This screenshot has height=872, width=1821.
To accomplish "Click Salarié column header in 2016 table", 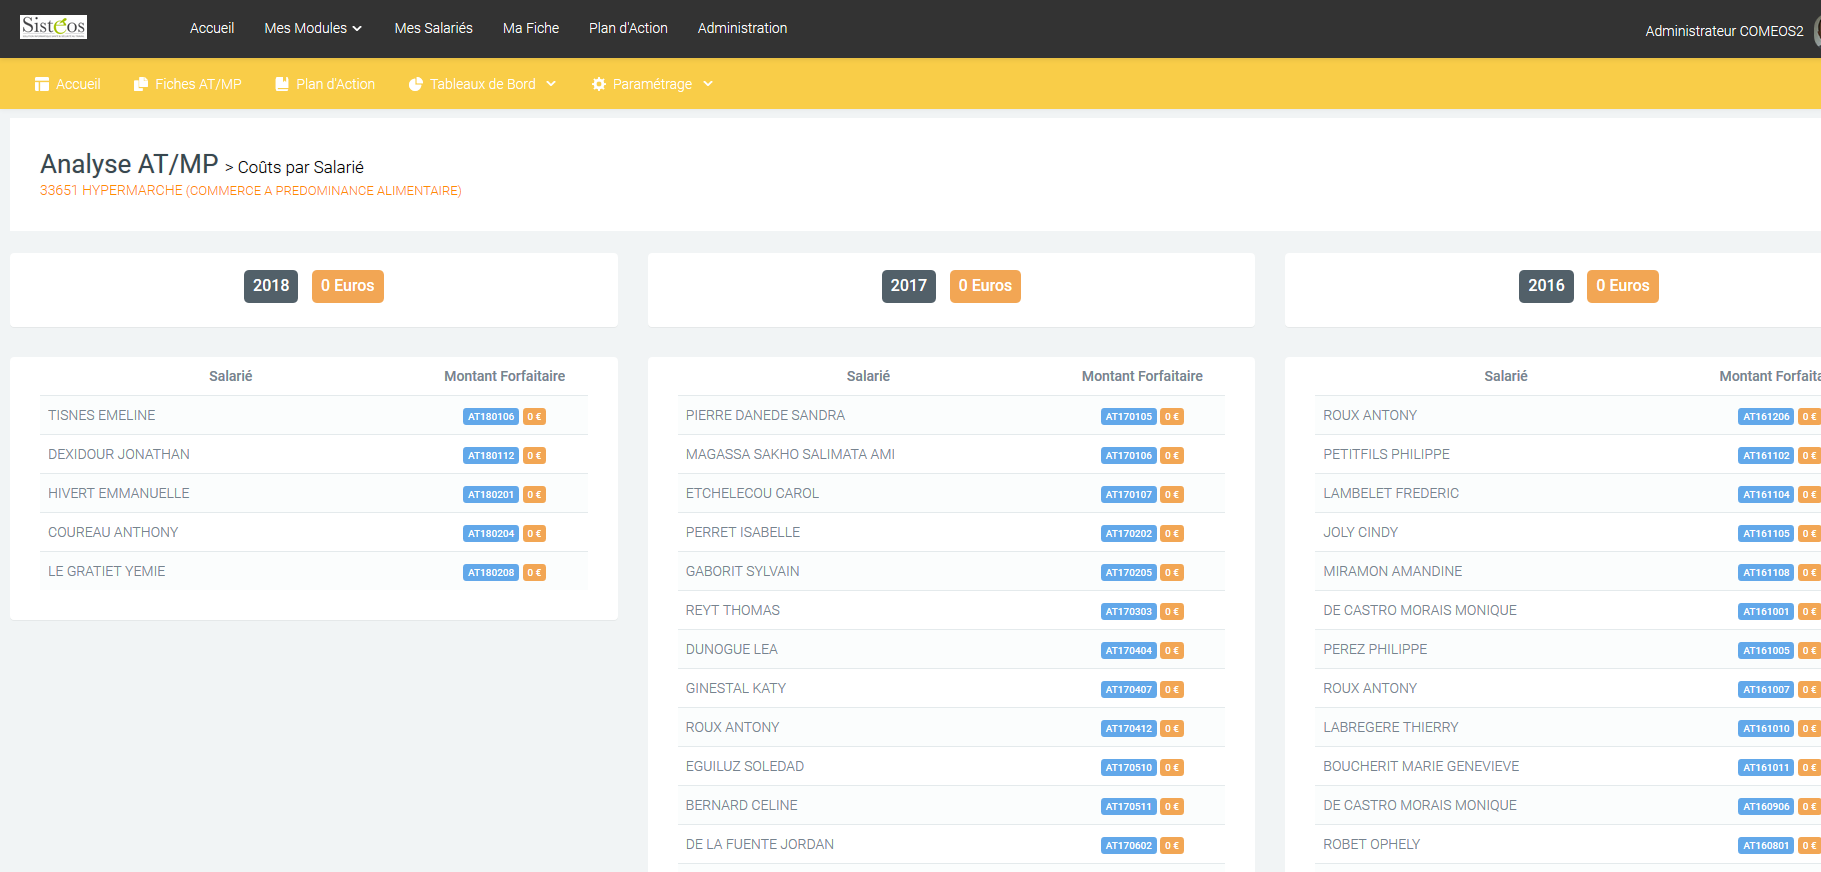I will coord(1506,376).
